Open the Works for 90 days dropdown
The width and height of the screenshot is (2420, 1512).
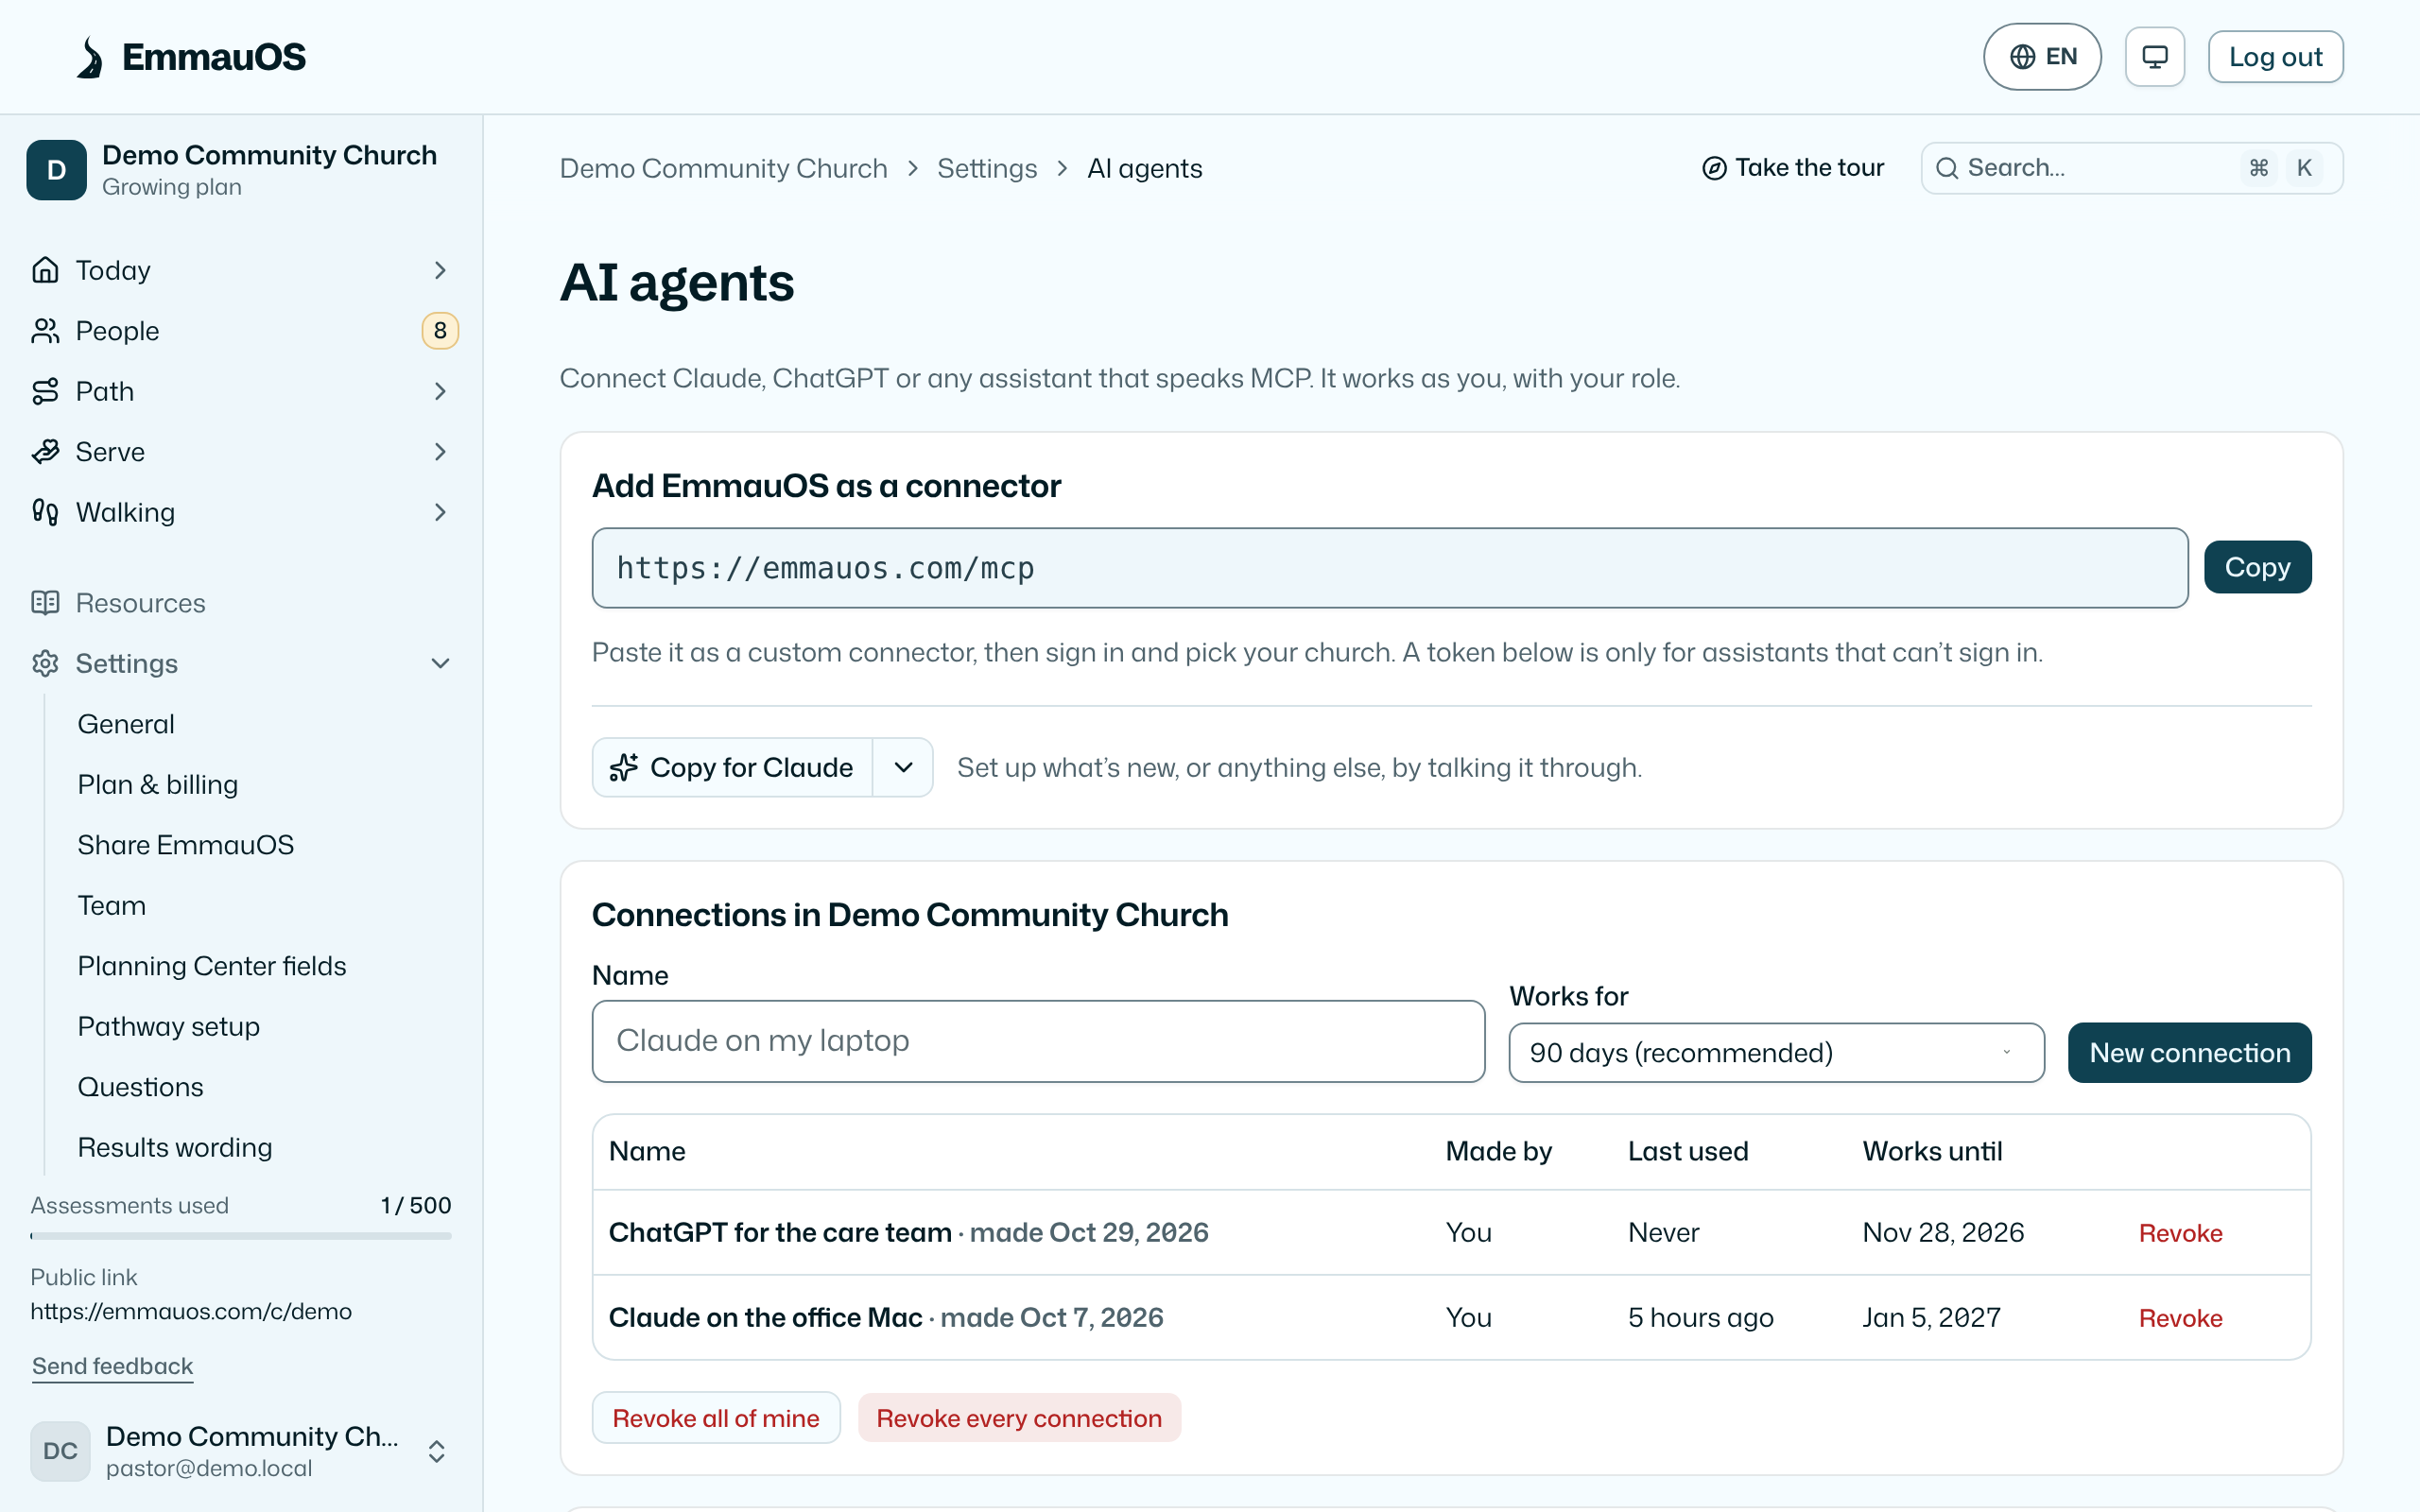[x=1776, y=1052]
